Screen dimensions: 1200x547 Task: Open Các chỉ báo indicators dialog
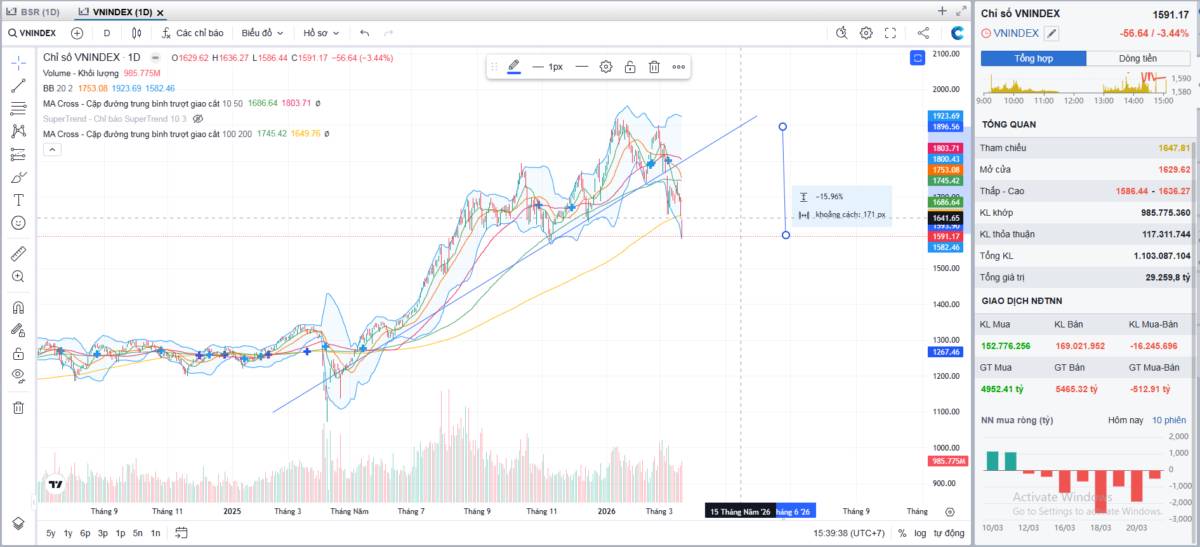191,33
